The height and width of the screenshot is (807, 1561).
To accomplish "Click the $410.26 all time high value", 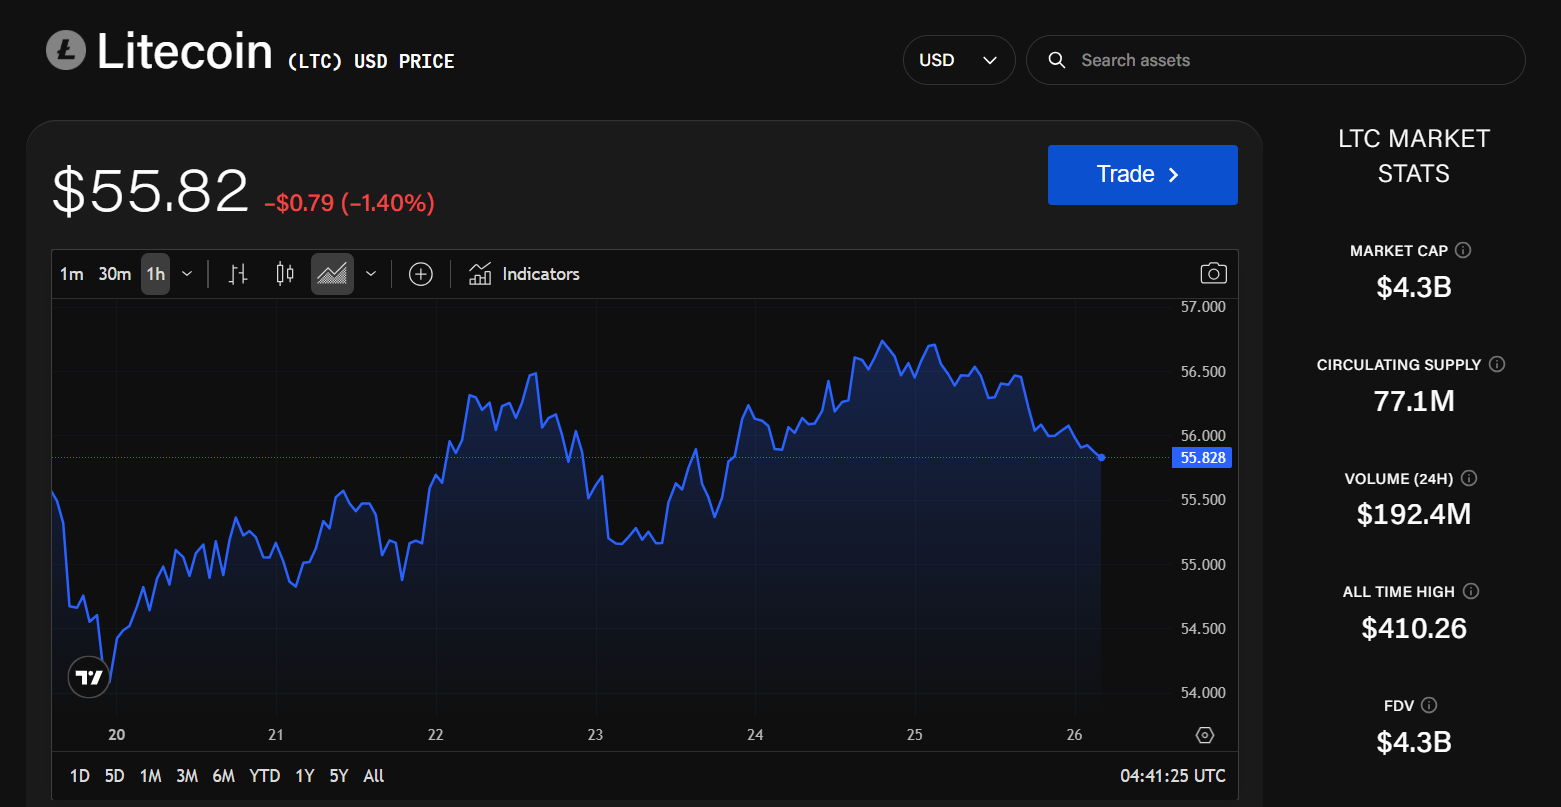I will (x=1413, y=628).
